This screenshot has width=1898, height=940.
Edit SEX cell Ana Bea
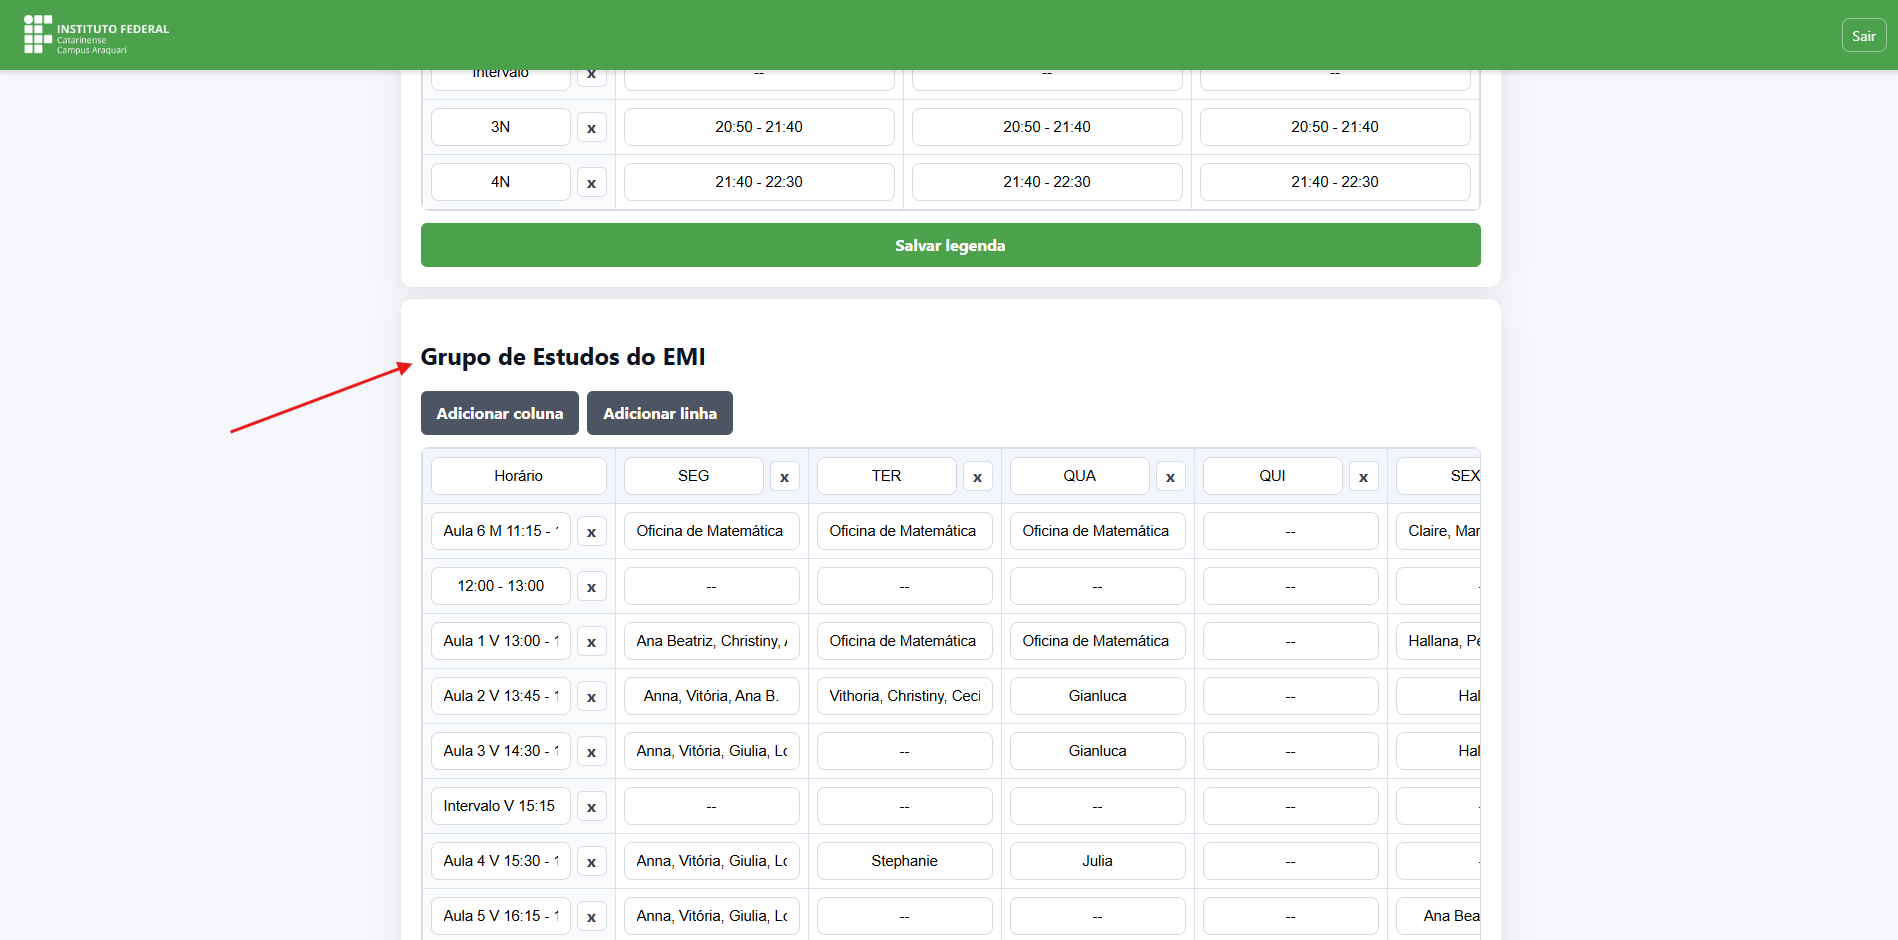1439,916
